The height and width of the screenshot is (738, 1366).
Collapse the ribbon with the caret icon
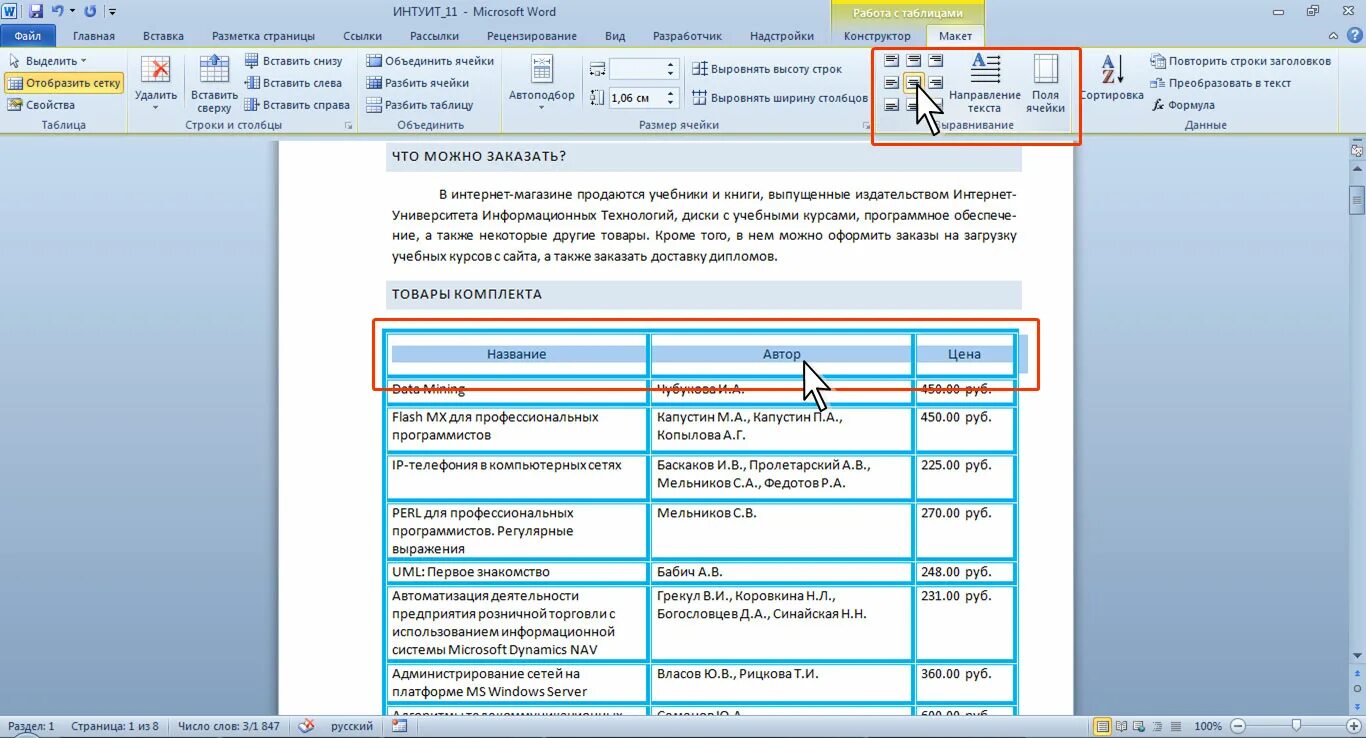(1335, 36)
